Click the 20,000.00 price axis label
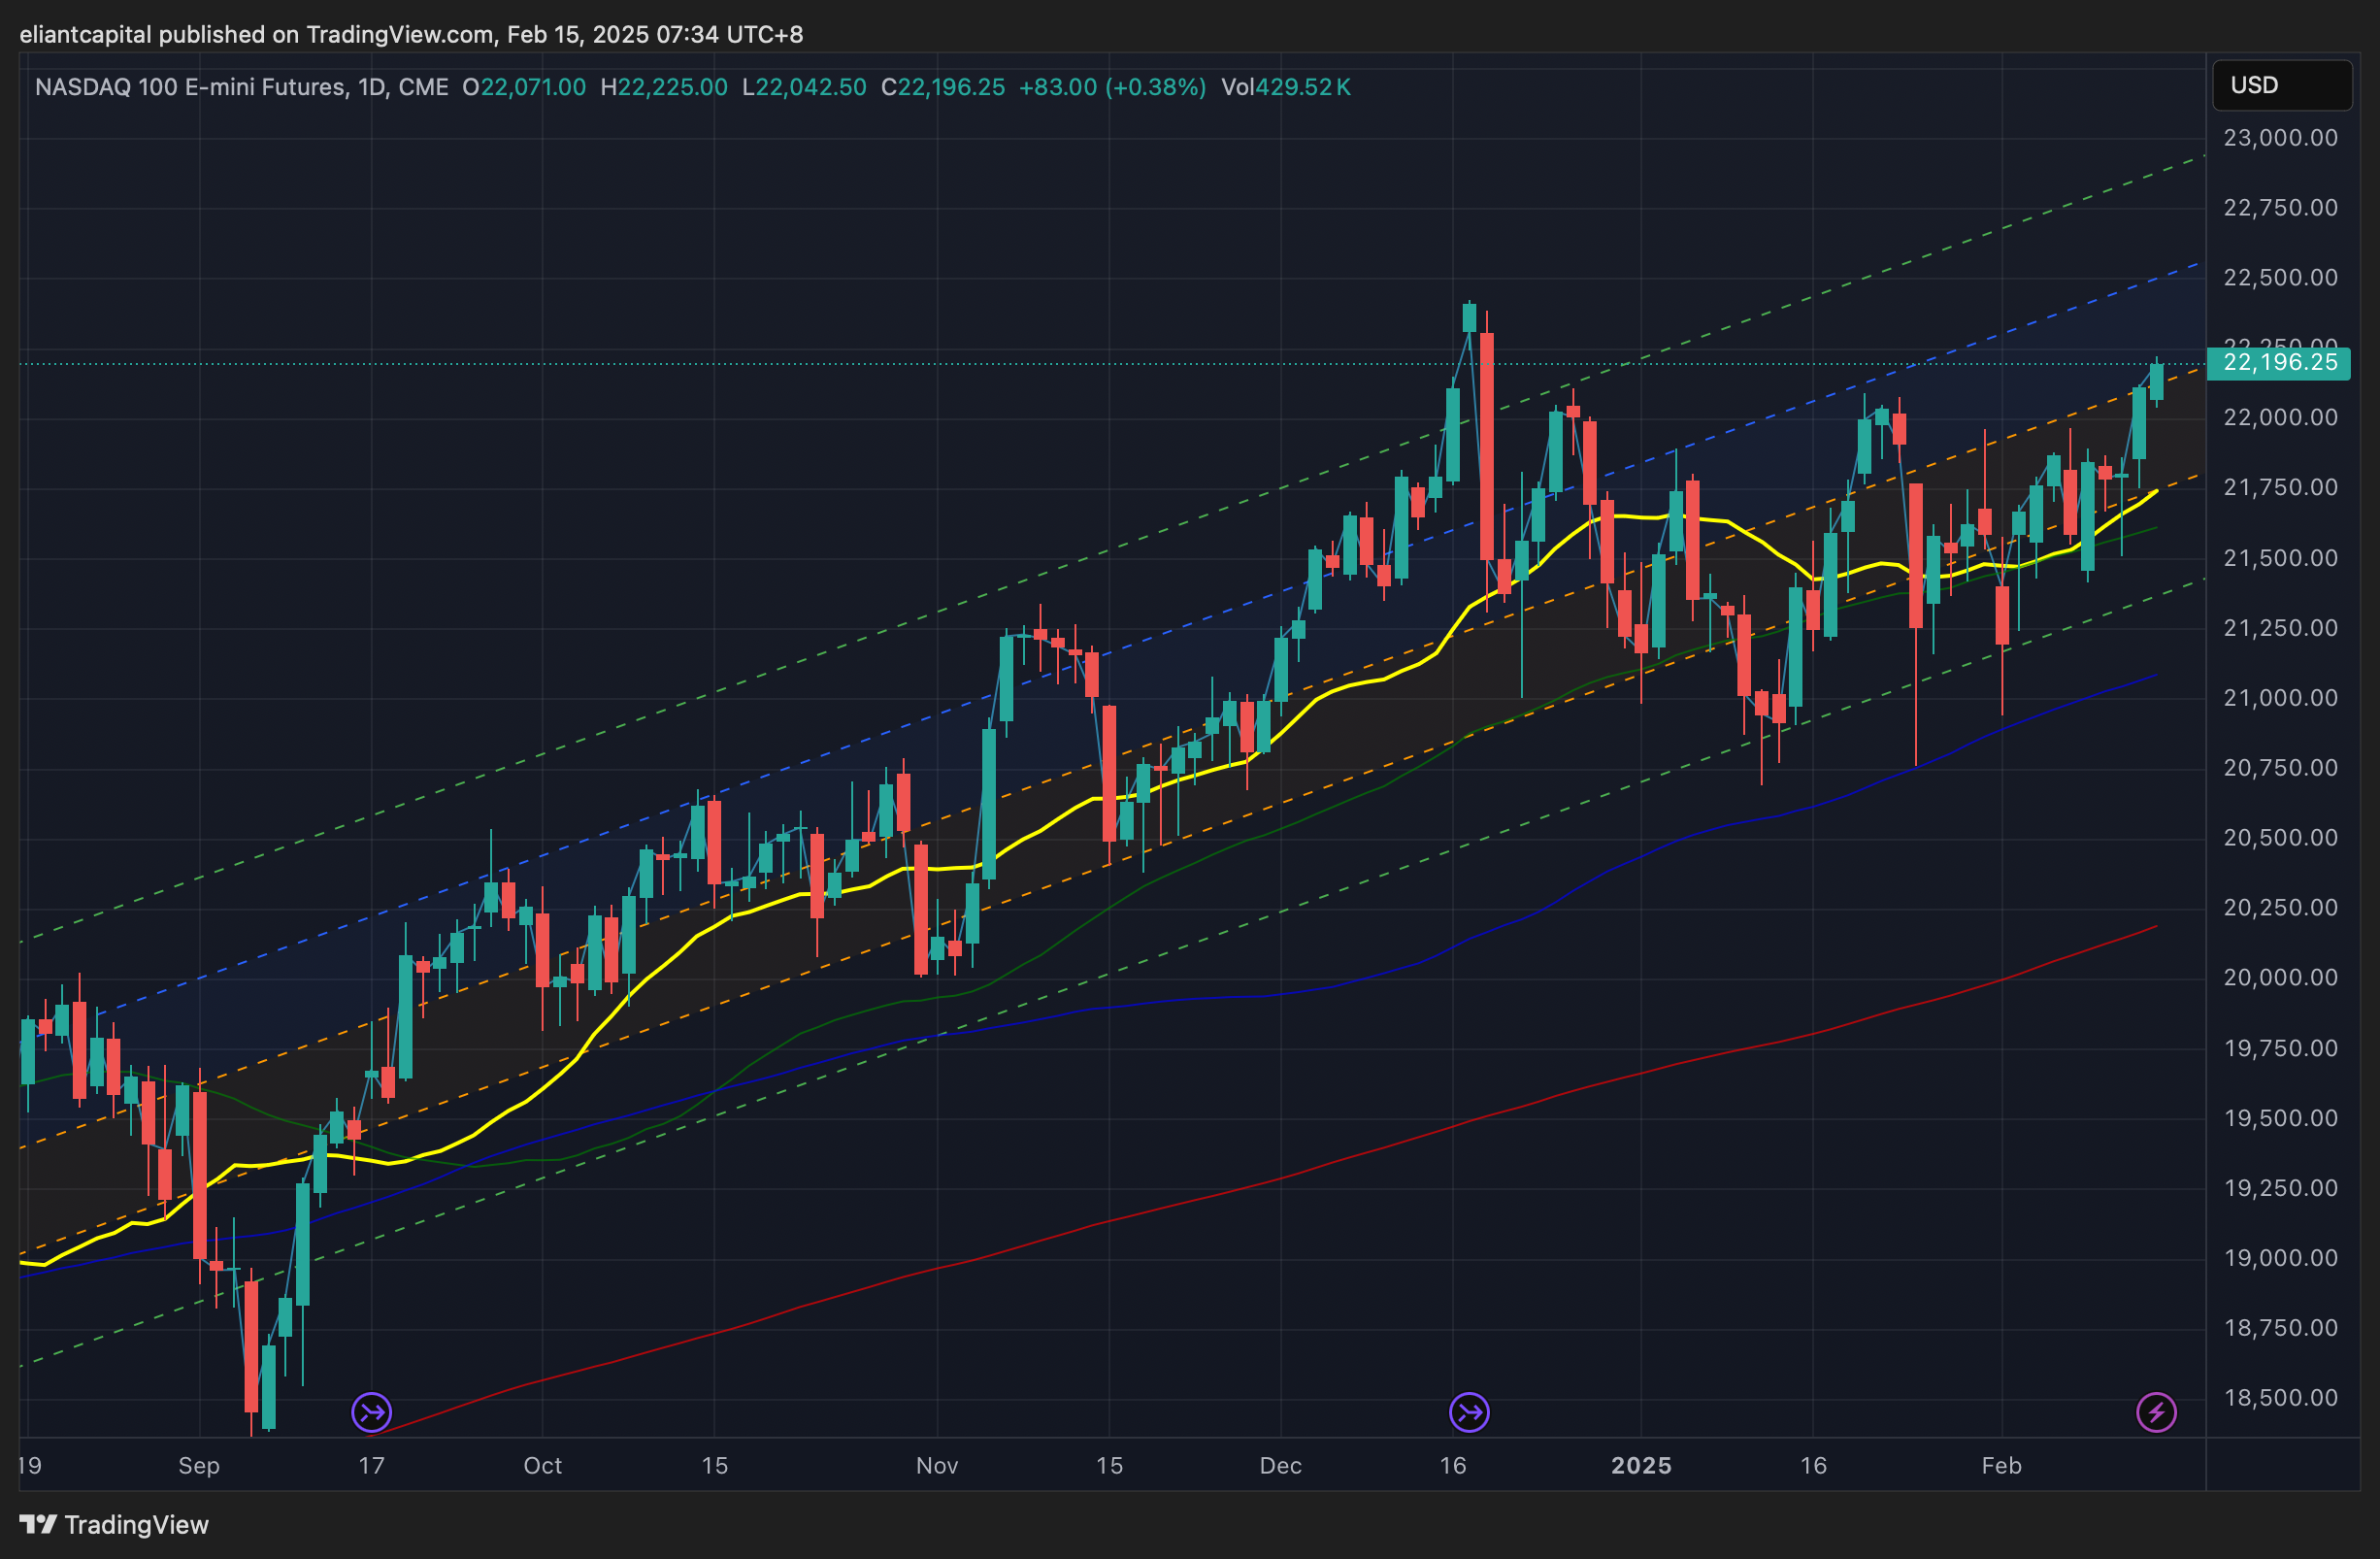Viewport: 2380px width, 1559px height. (2280, 977)
